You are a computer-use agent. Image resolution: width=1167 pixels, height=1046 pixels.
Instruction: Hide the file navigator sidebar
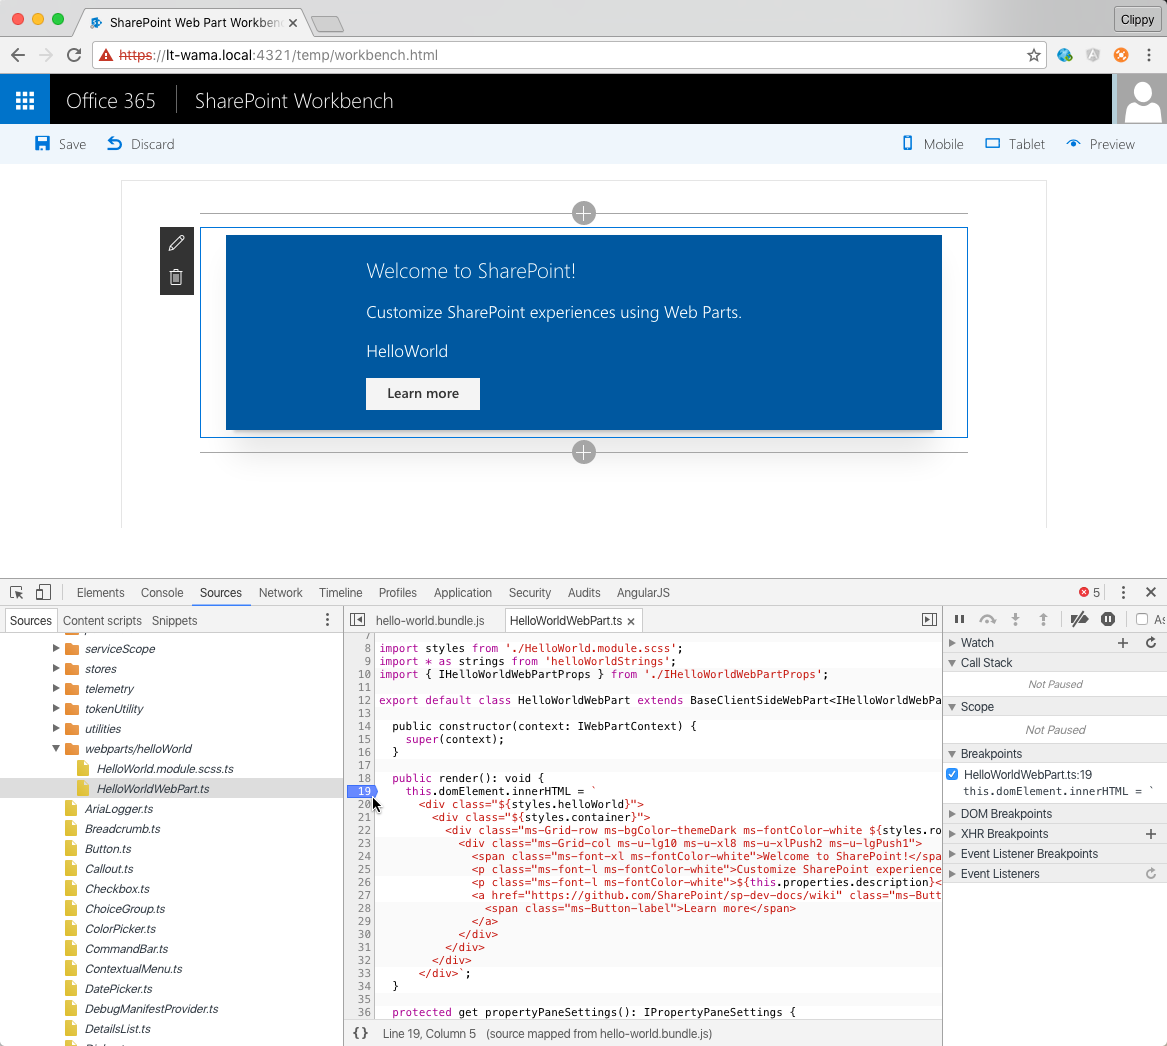(357, 620)
